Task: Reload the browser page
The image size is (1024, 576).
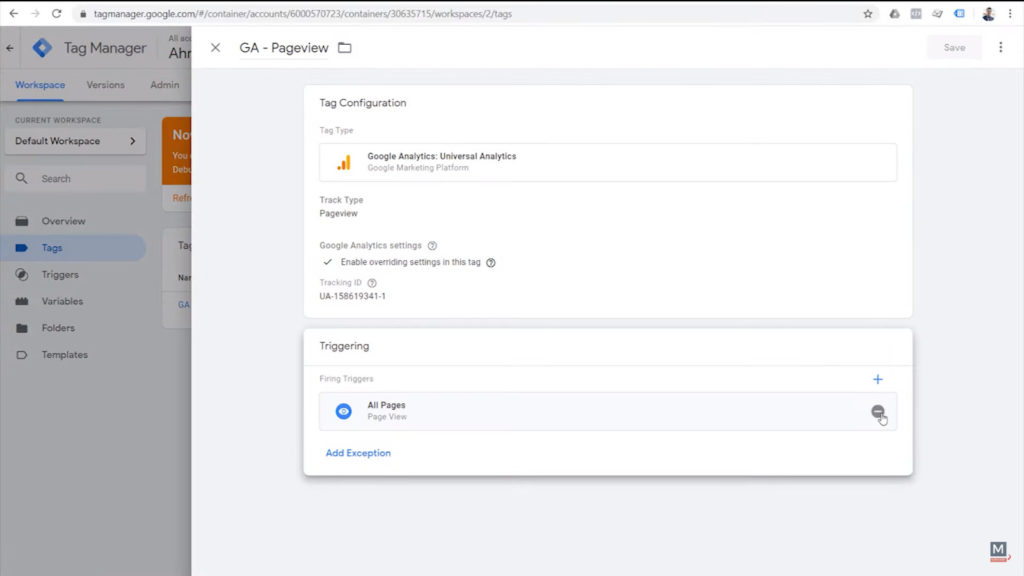Action: (56, 14)
